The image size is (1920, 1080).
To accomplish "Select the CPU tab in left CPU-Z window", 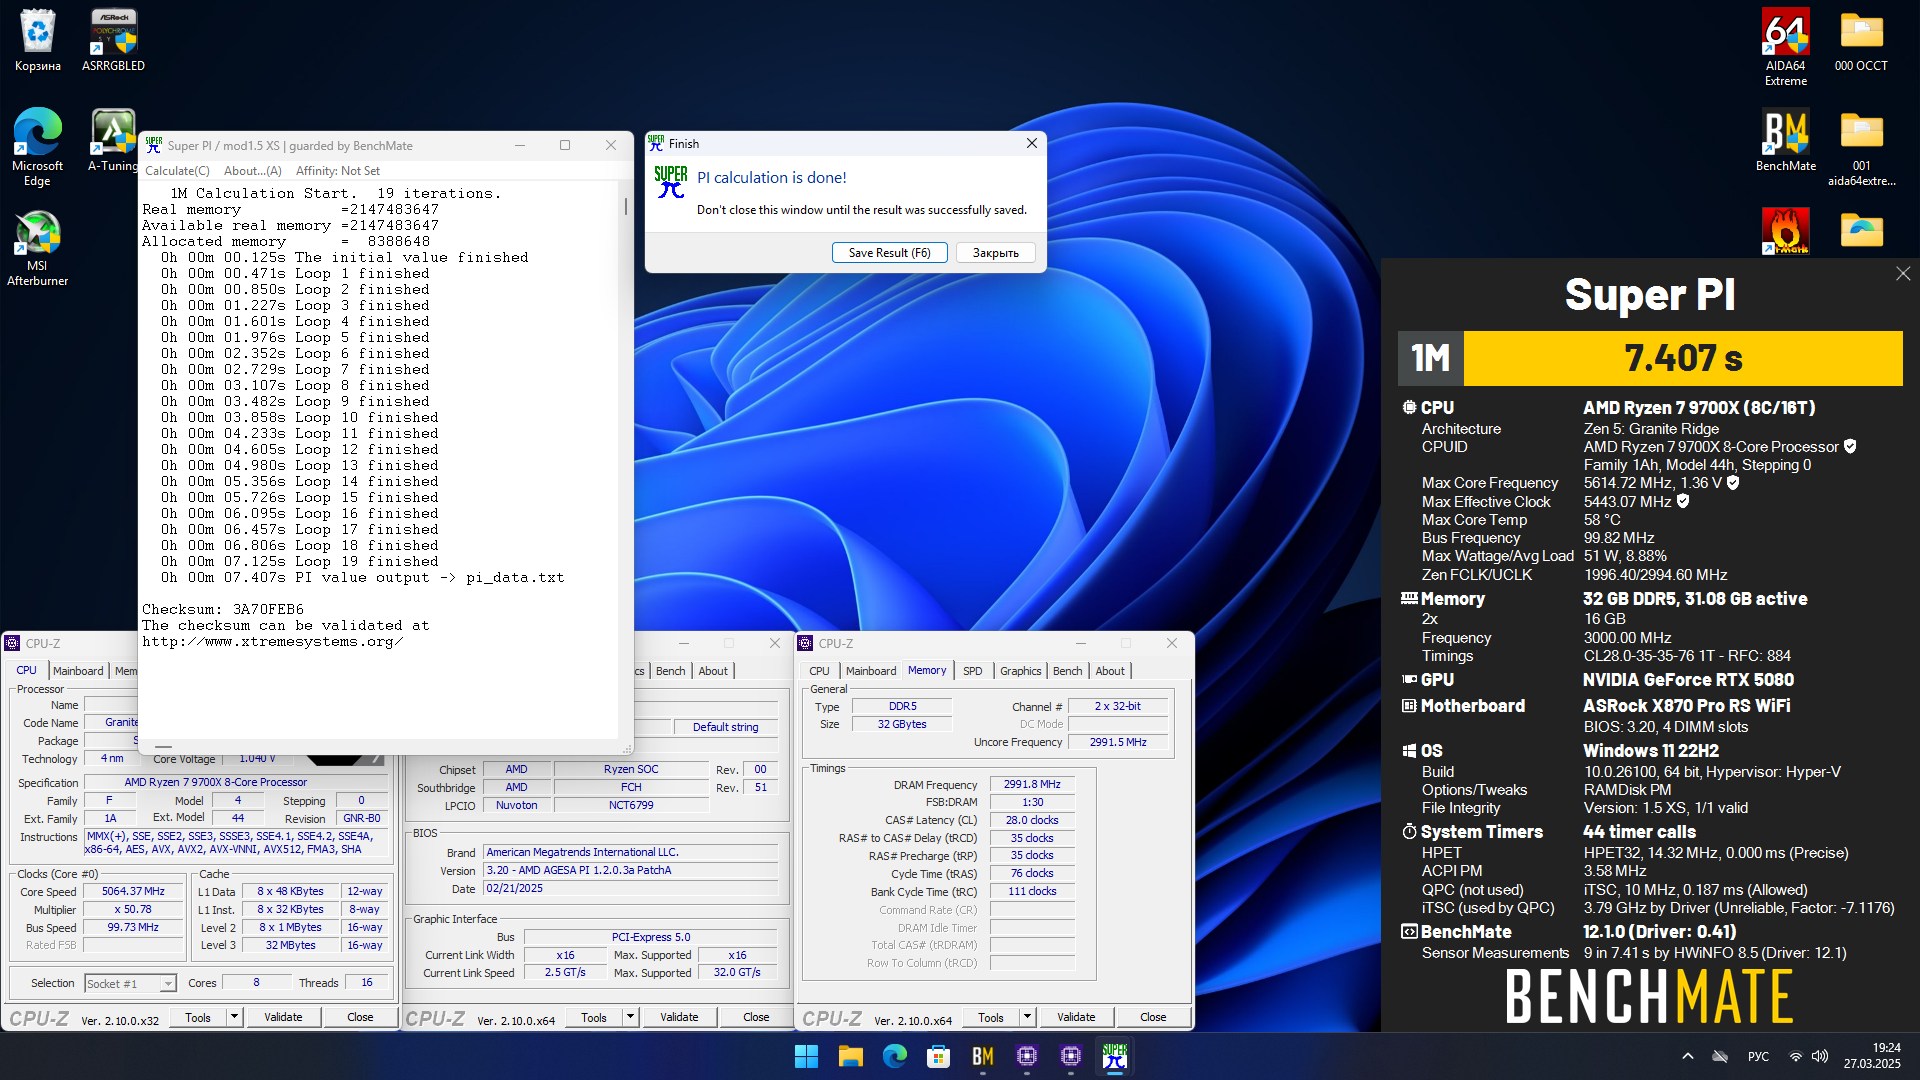I will (x=26, y=671).
